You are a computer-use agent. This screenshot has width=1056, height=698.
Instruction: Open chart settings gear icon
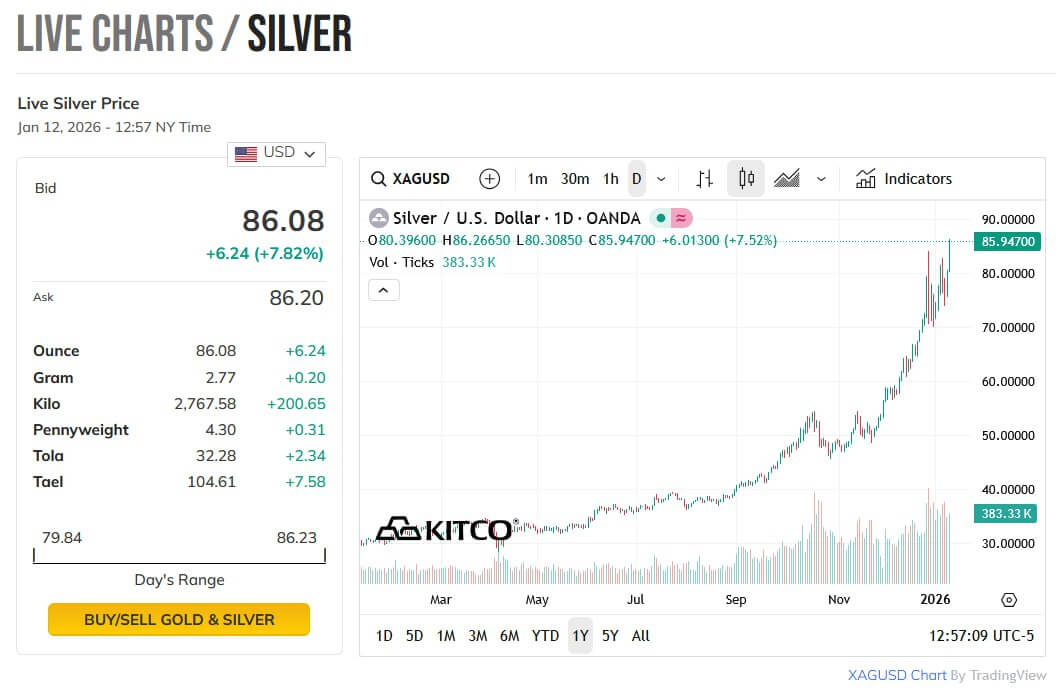pyautogui.click(x=1009, y=600)
